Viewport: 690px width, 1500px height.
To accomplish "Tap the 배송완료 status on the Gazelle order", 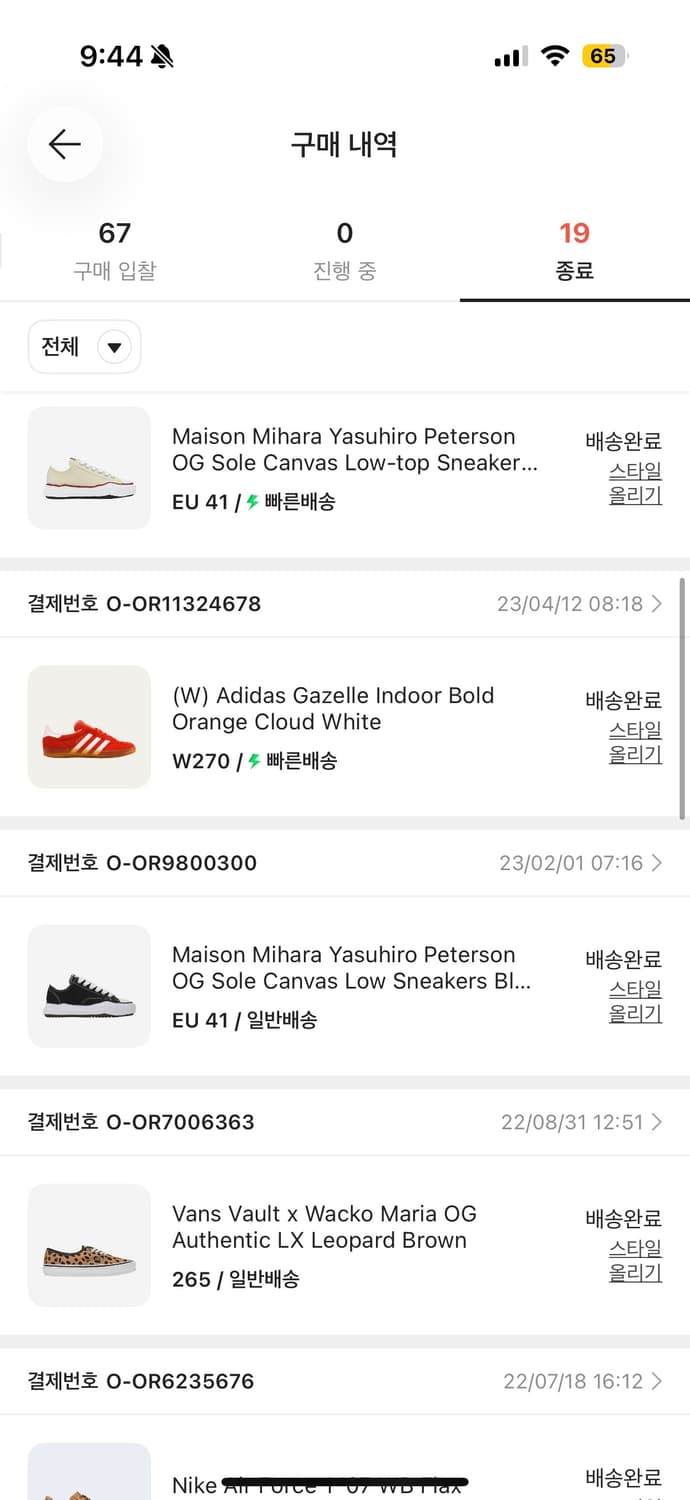I will [621, 701].
